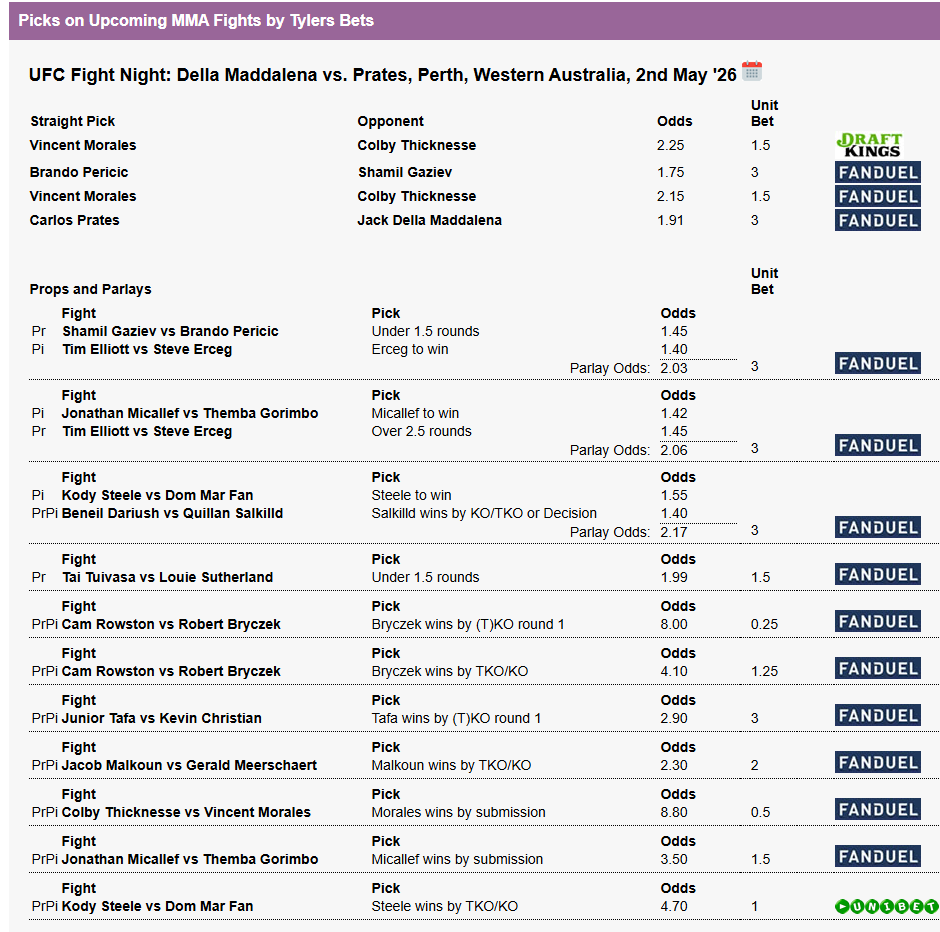Select Jonathan Micallef vs Themba Gorimbo parlay leg
The image size is (940, 932).
pyautogui.click(x=189, y=413)
